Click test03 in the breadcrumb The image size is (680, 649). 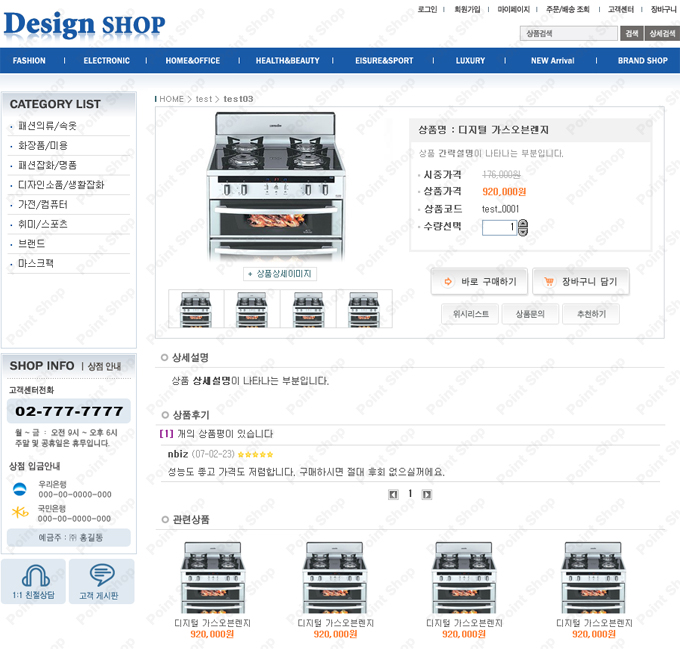[x=238, y=99]
